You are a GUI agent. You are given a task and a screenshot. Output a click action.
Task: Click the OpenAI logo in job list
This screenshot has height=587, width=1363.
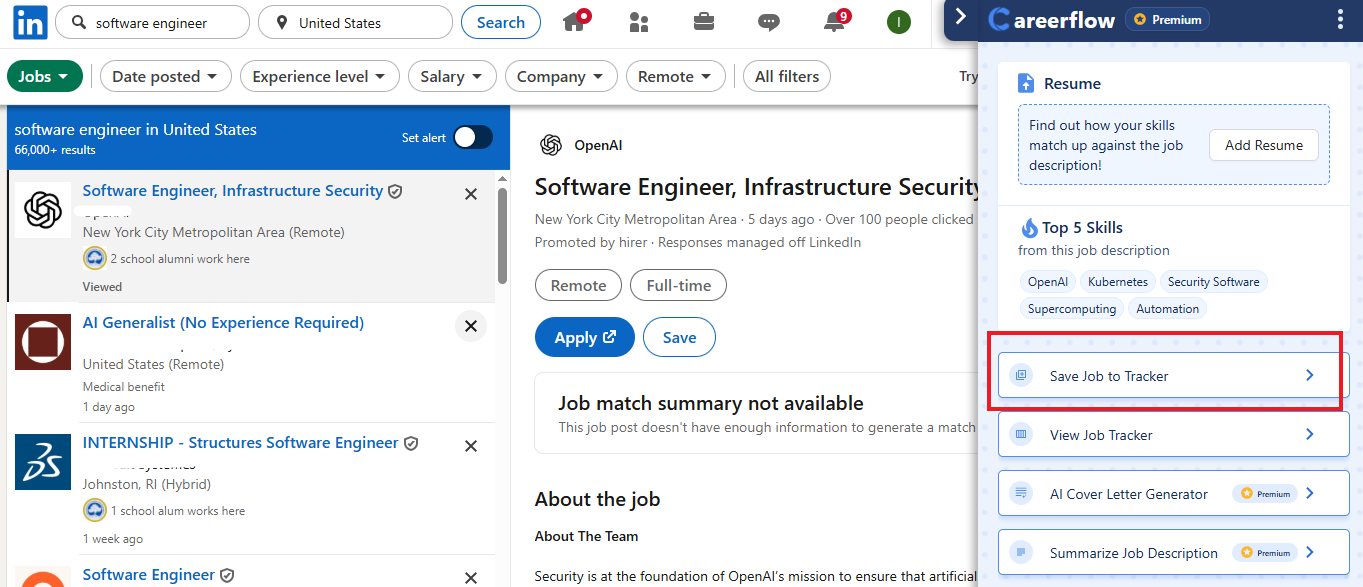point(43,210)
